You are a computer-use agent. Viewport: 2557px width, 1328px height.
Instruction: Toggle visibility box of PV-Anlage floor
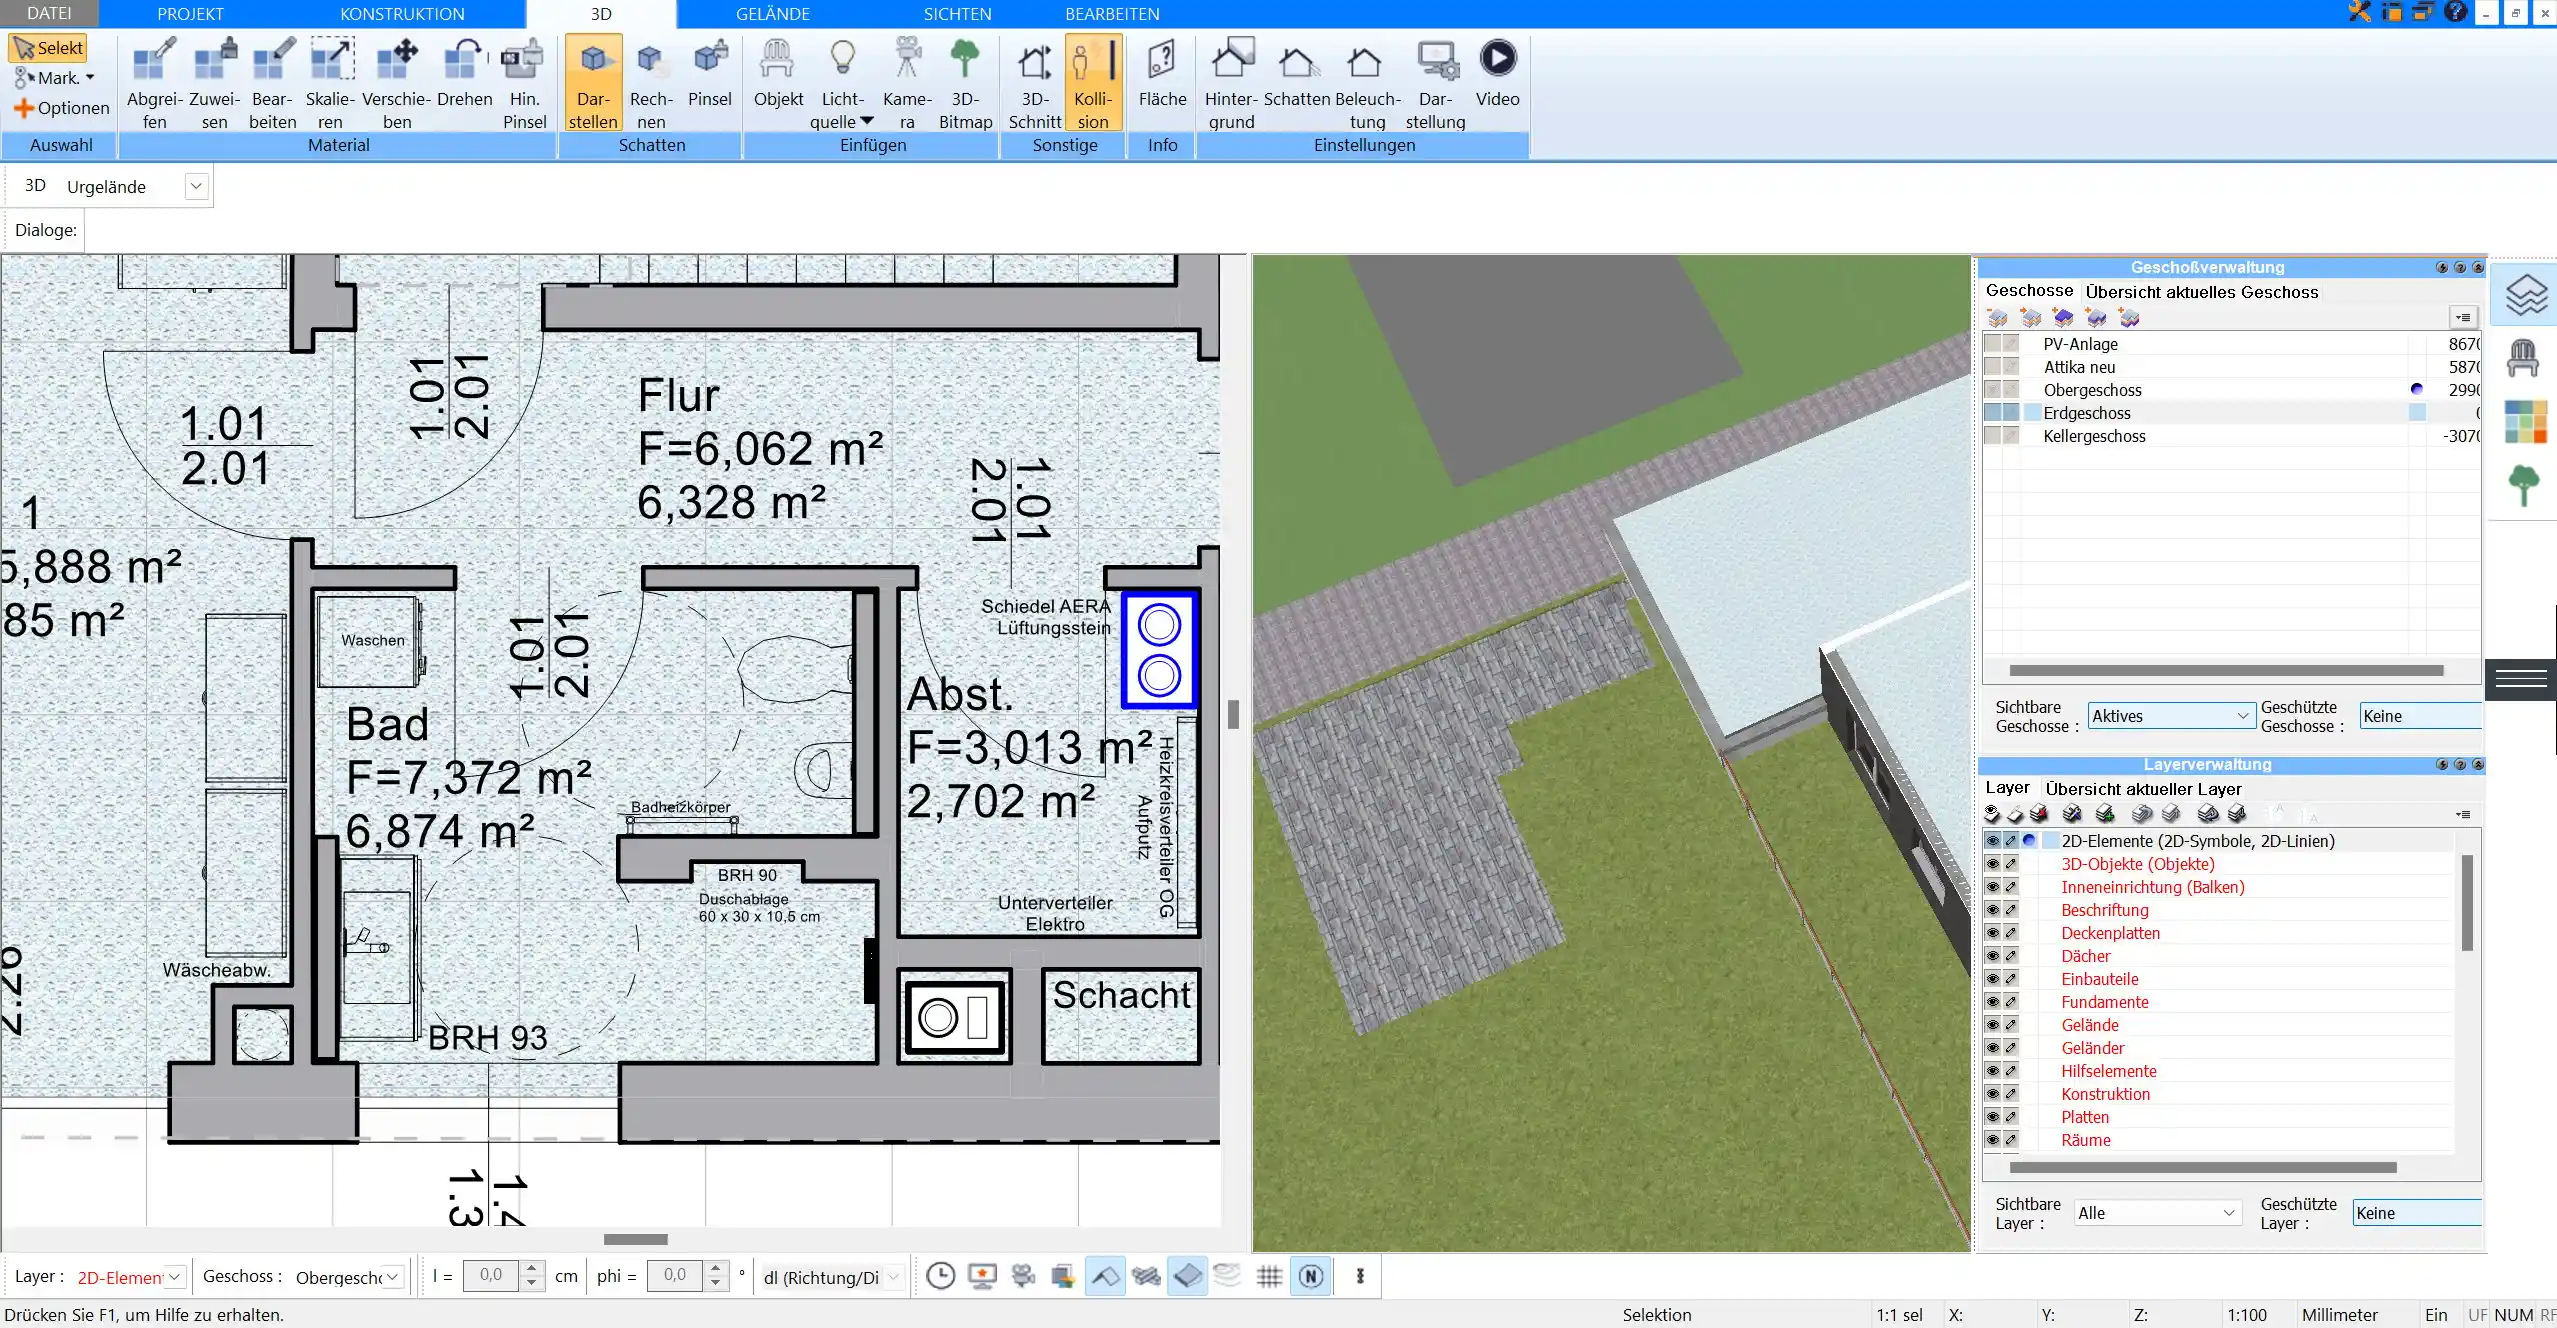(1992, 344)
